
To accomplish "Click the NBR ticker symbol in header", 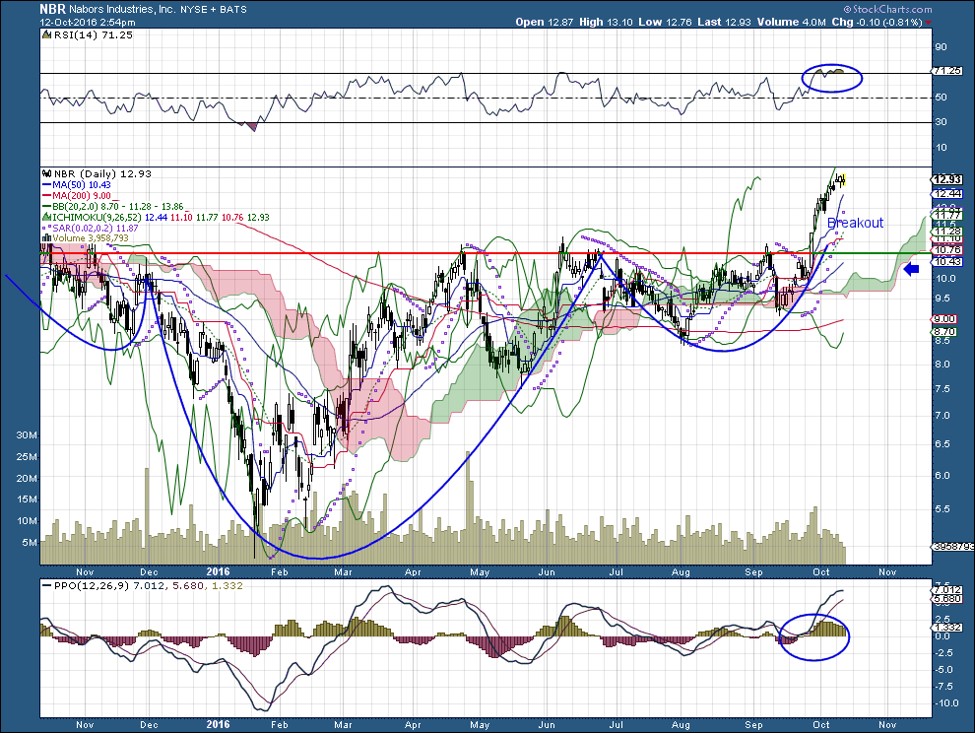I will click(52, 9).
